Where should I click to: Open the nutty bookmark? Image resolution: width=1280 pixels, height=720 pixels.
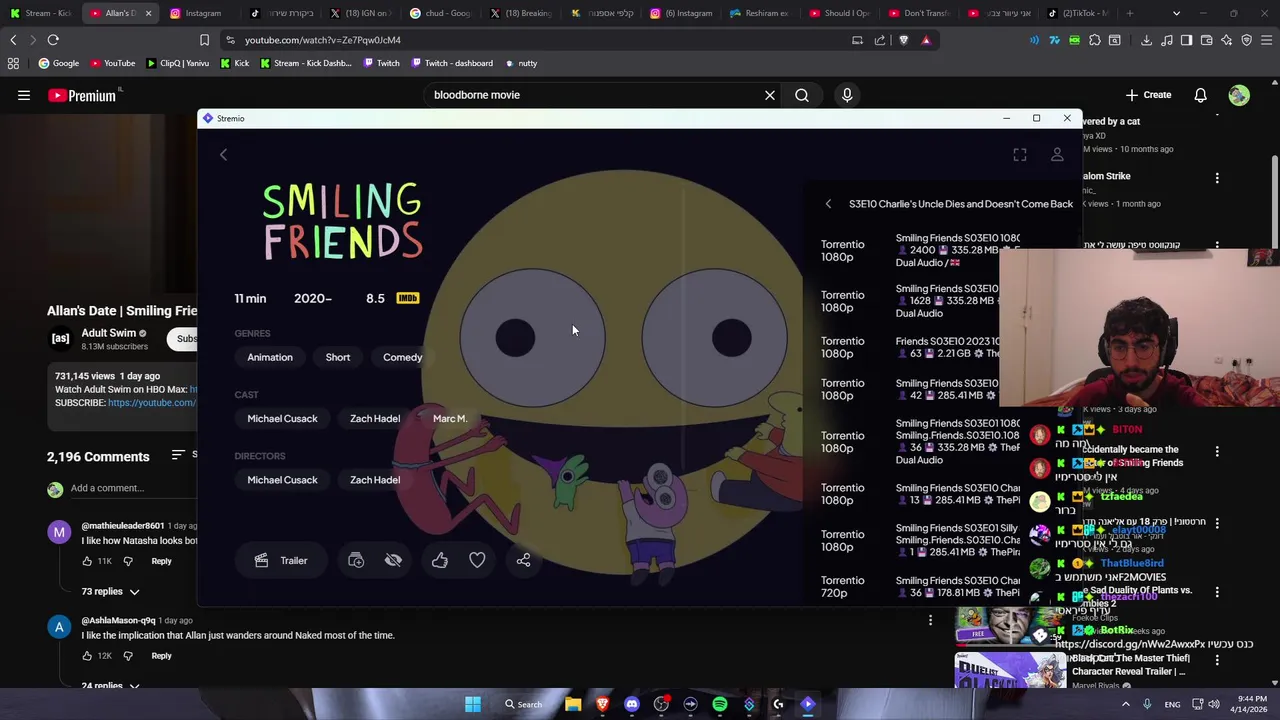tap(521, 63)
